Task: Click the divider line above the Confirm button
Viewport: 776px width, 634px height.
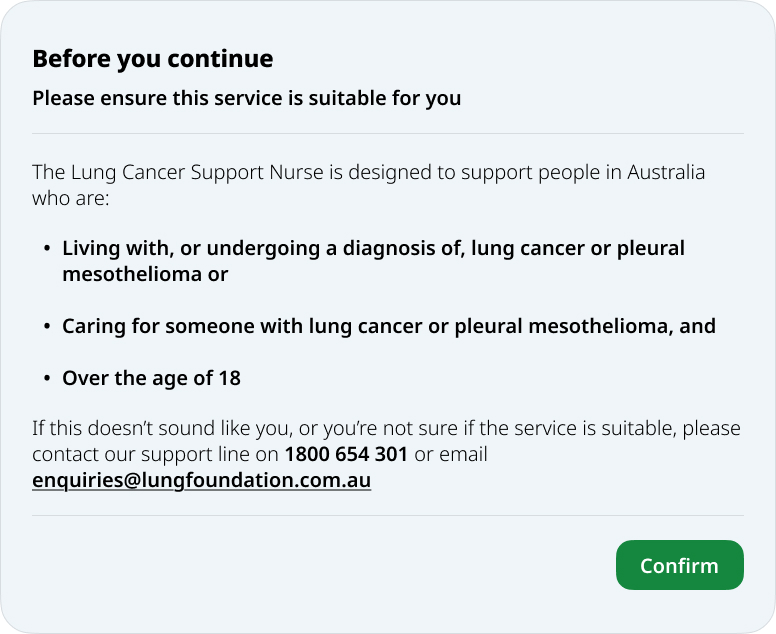Action: [x=388, y=516]
